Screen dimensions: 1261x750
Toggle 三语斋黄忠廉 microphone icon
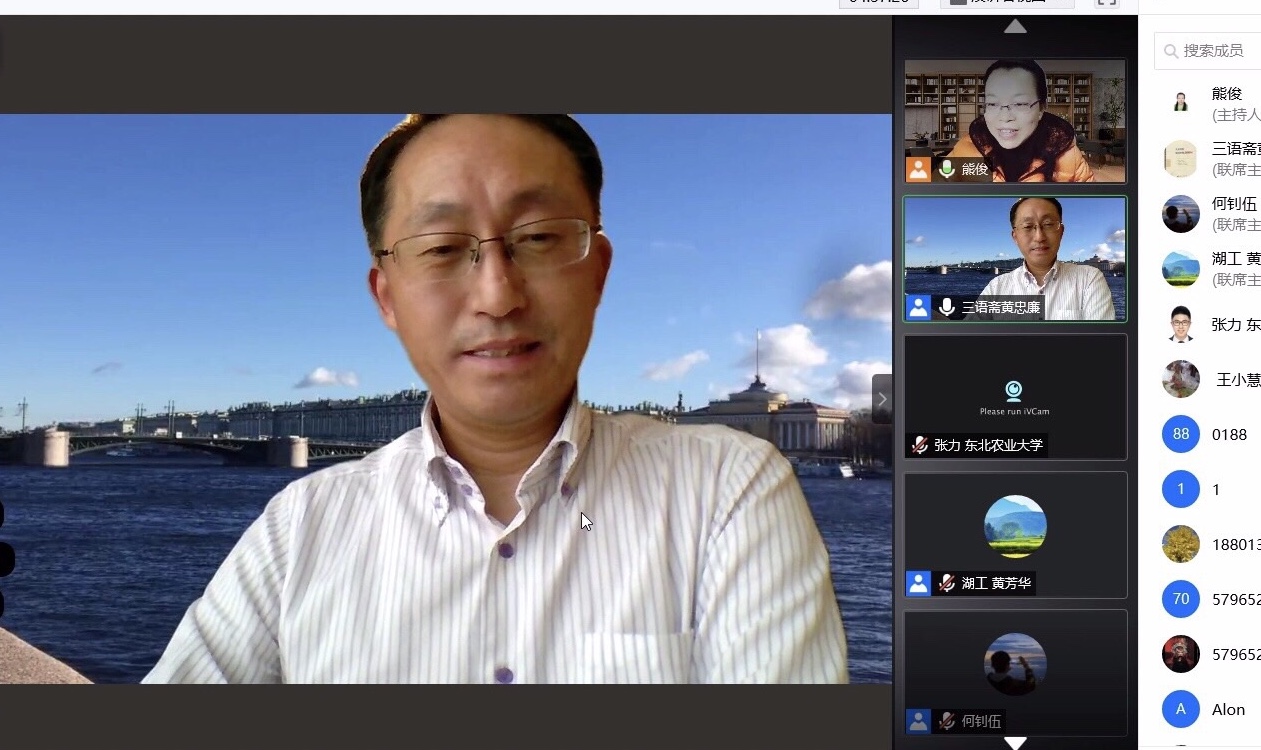[x=946, y=307]
